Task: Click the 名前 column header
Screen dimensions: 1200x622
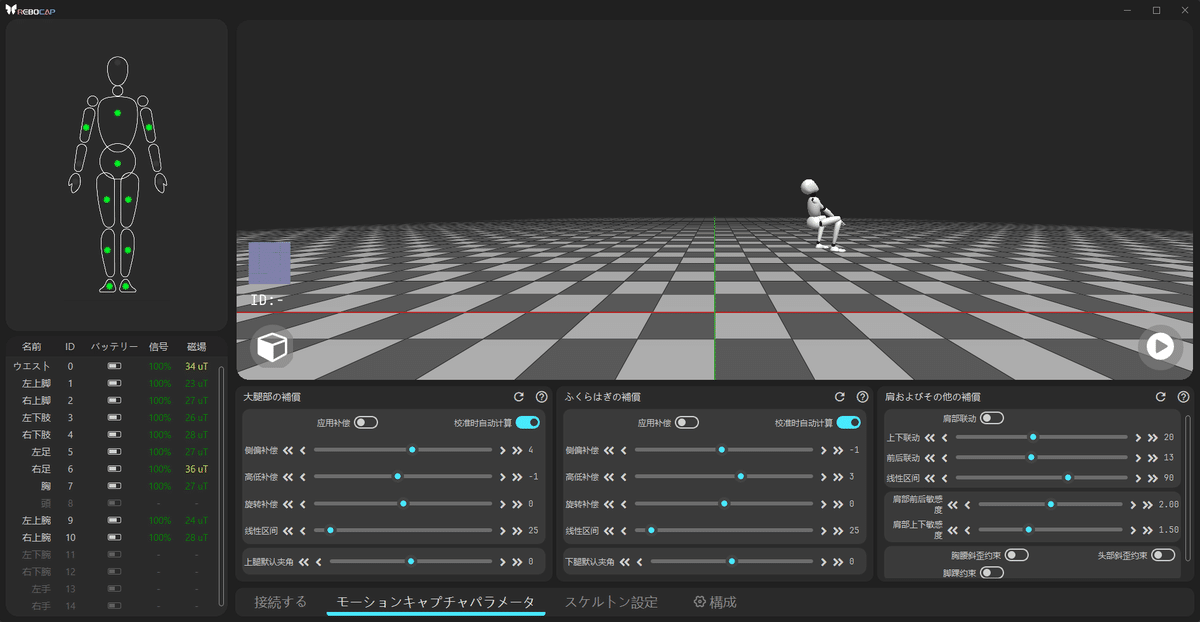Action: point(32,347)
